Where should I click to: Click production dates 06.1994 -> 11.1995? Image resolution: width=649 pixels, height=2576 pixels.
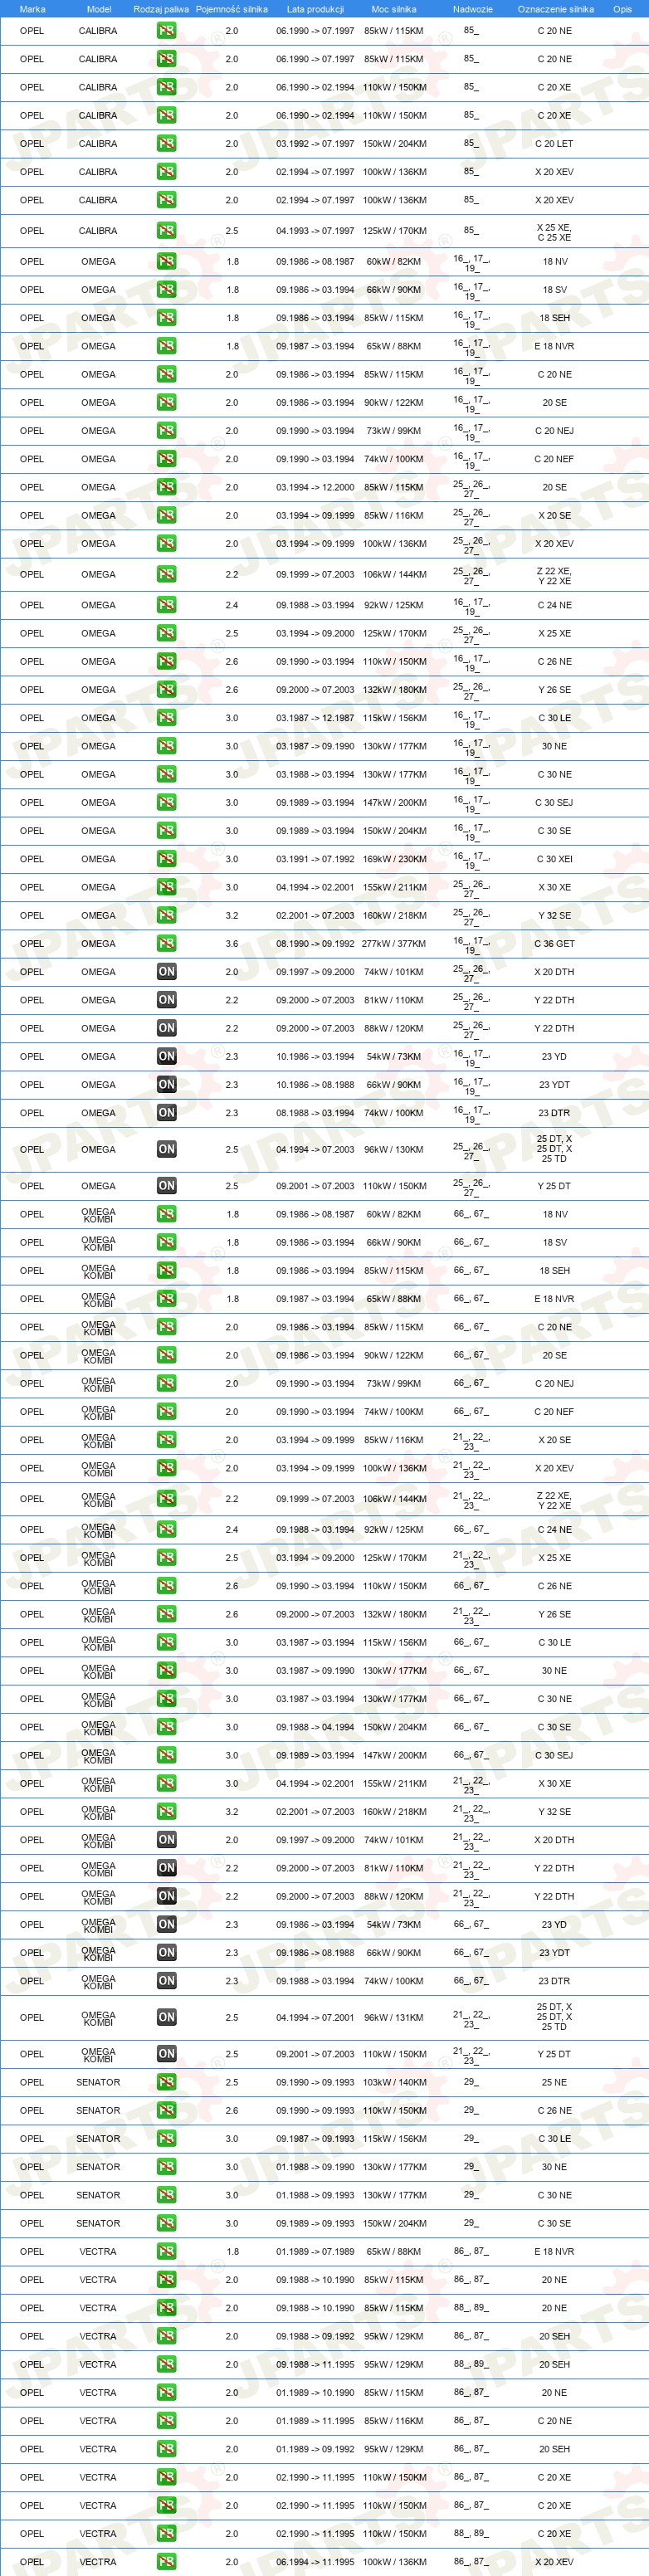(315, 2562)
